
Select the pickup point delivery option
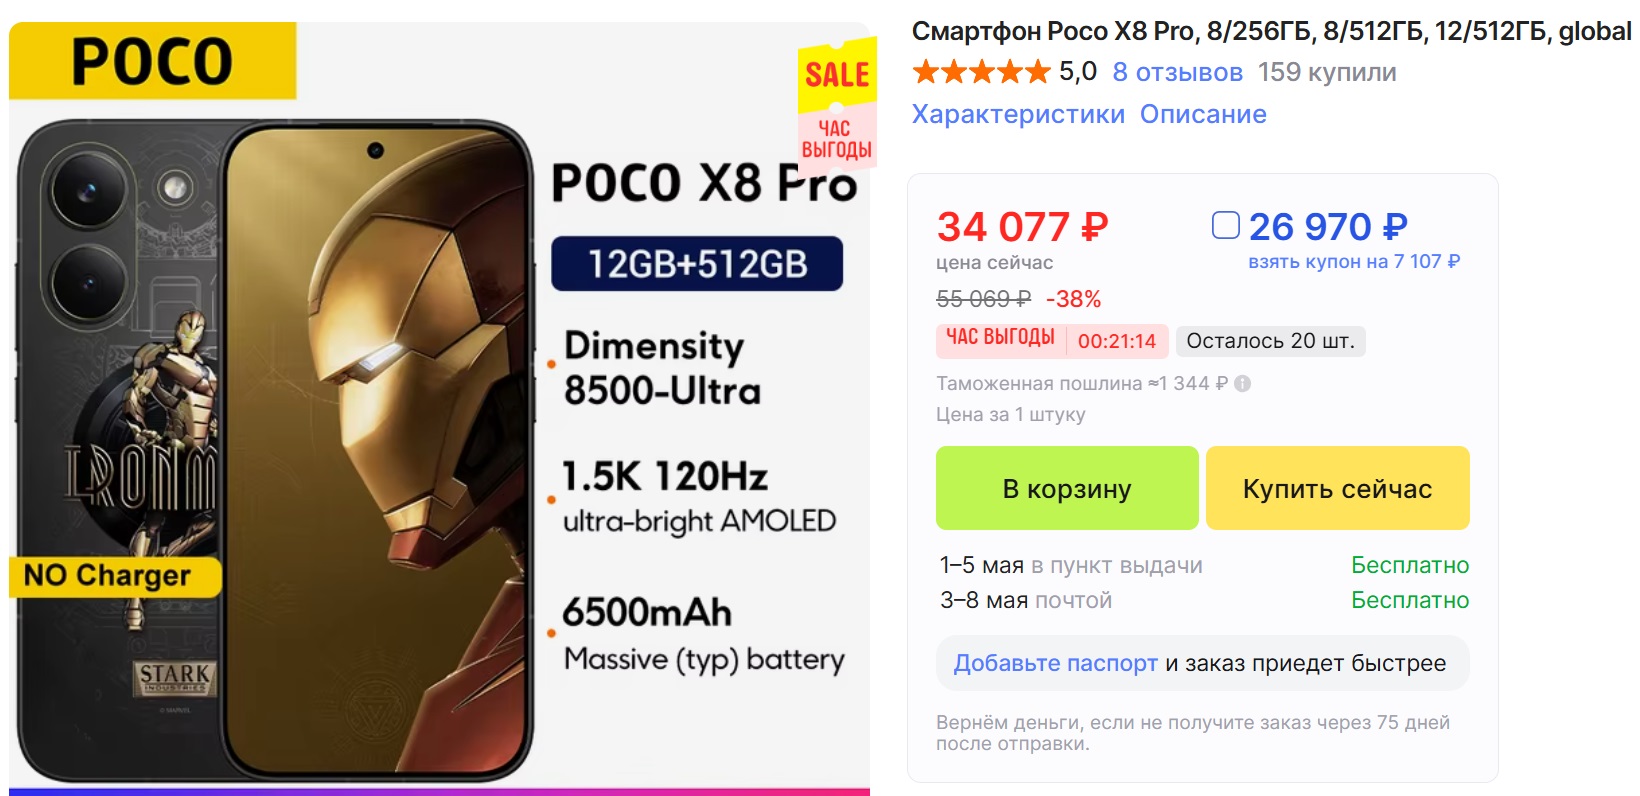pyautogui.click(x=1071, y=565)
